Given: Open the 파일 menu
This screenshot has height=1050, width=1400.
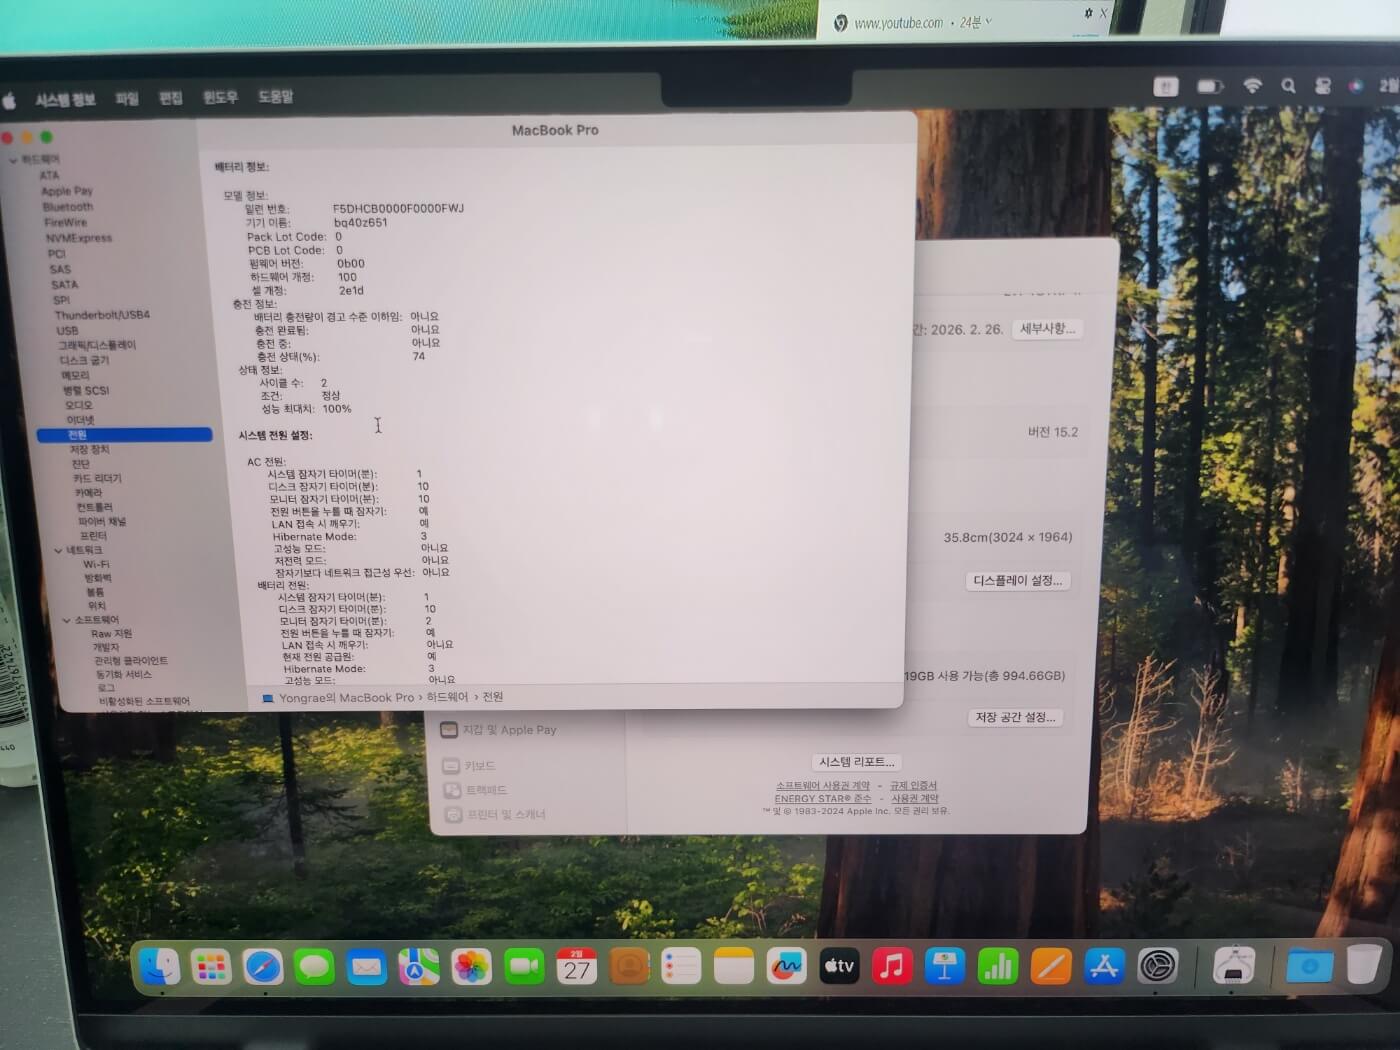Looking at the screenshot, I should (x=127, y=99).
